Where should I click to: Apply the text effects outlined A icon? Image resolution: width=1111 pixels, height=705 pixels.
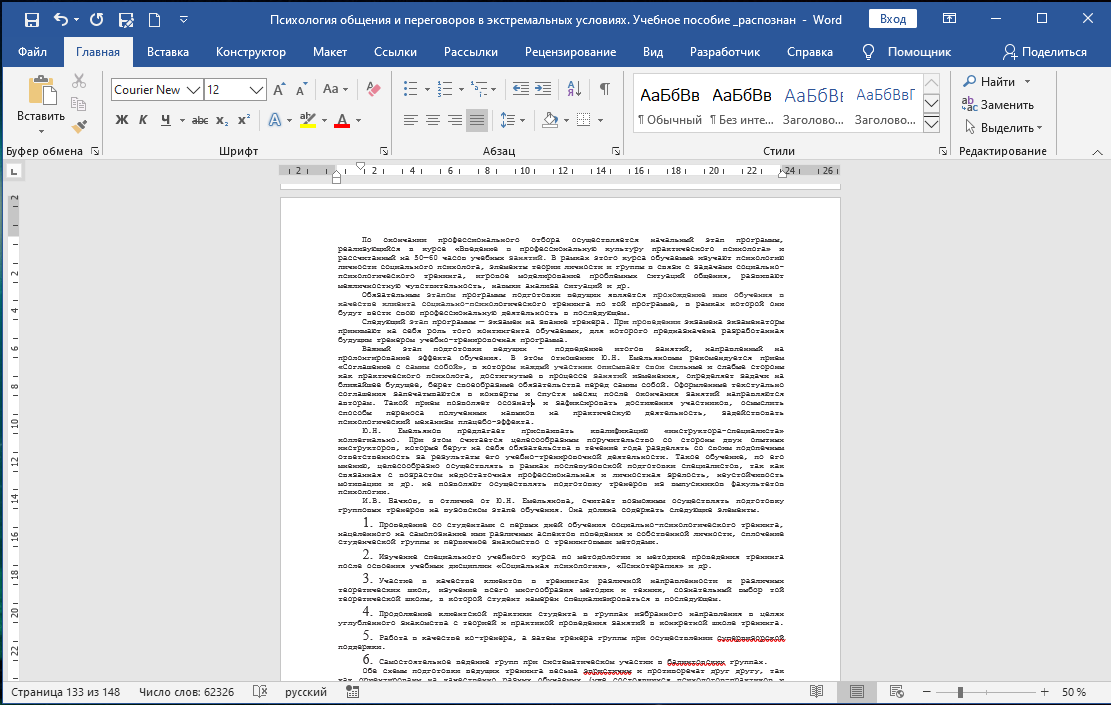(x=274, y=121)
